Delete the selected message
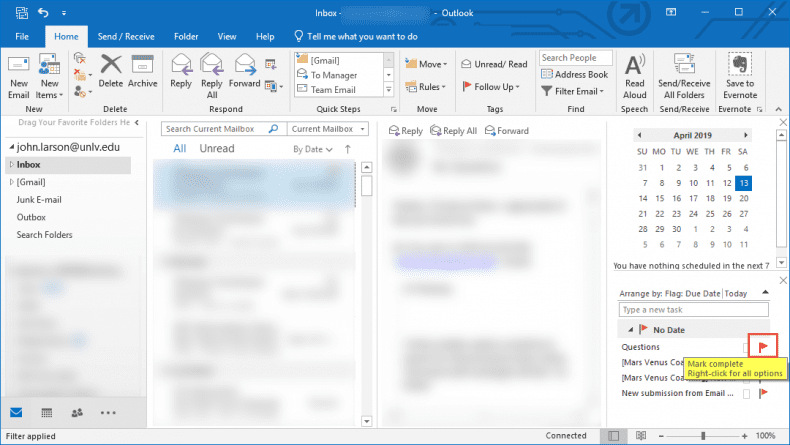This screenshot has height=445, width=790. [x=111, y=70]
